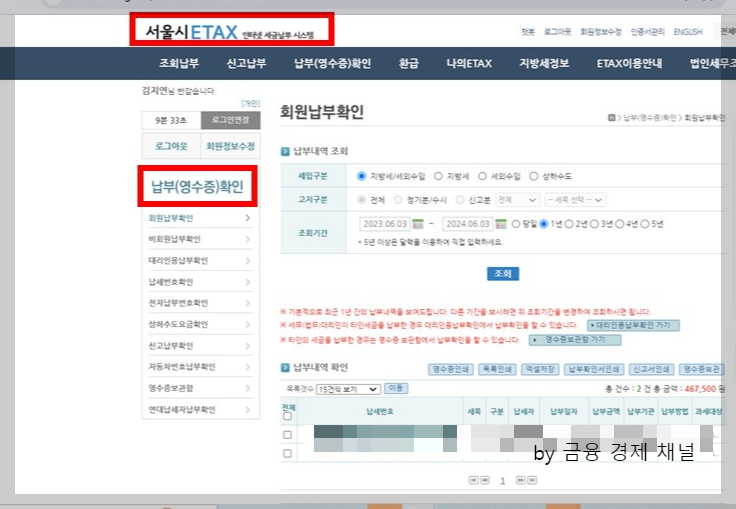Go to next page of results

tap(520, 480)
